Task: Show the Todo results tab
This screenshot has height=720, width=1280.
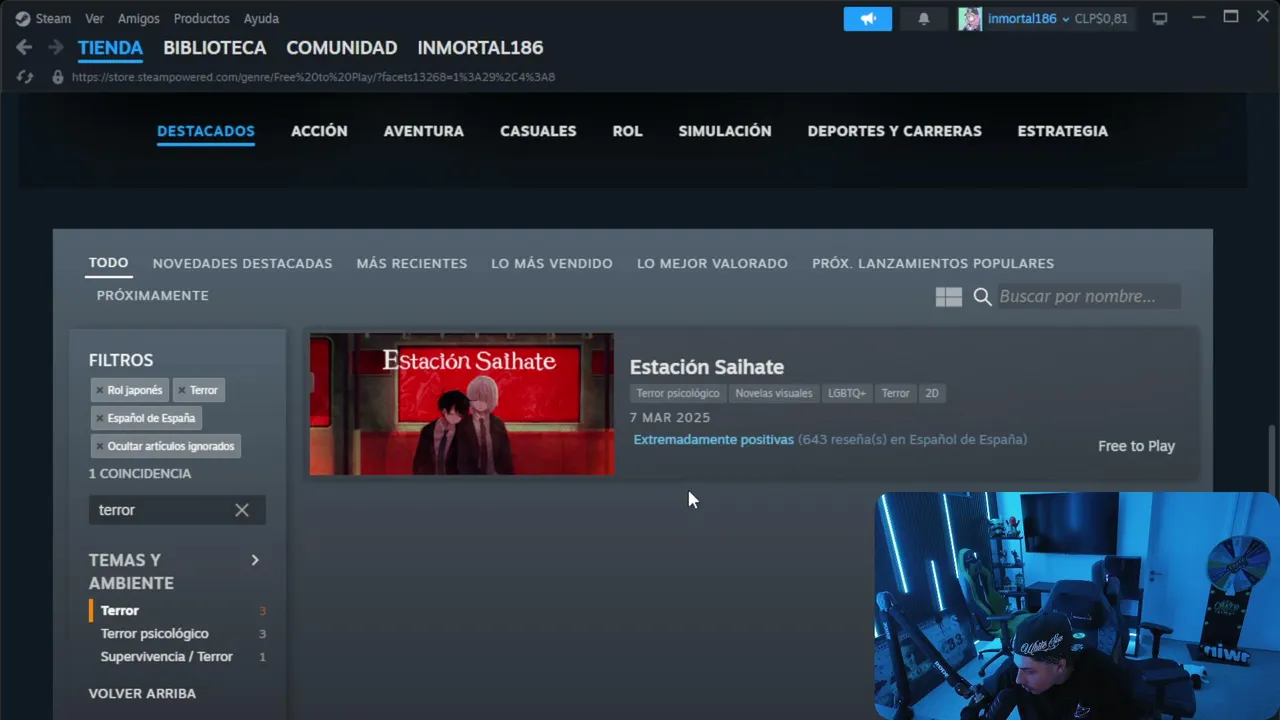Action: tap(108, 263)
